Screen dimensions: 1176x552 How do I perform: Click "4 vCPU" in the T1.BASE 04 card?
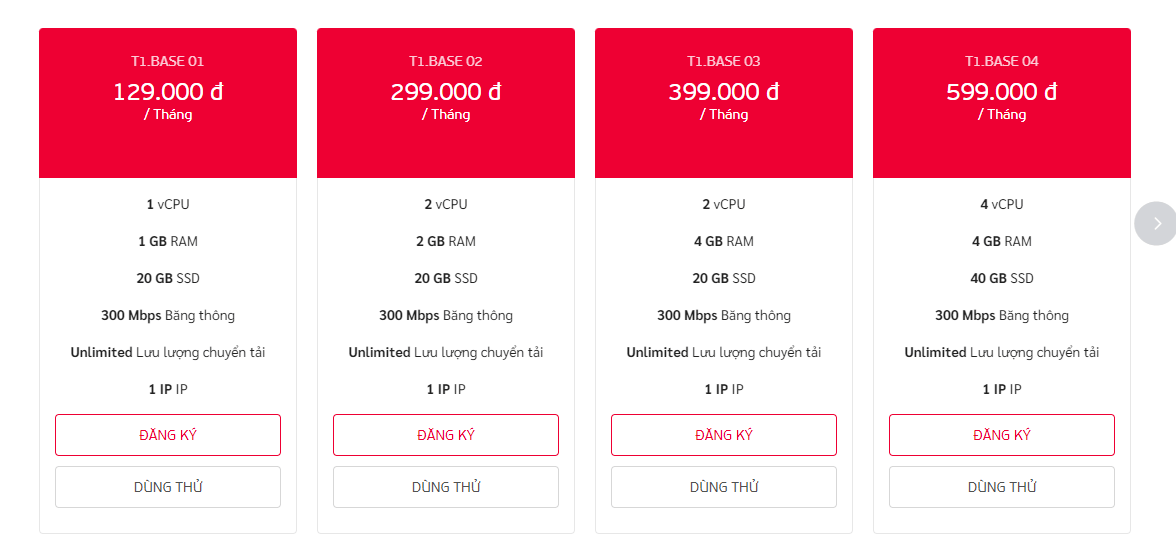1001,204
